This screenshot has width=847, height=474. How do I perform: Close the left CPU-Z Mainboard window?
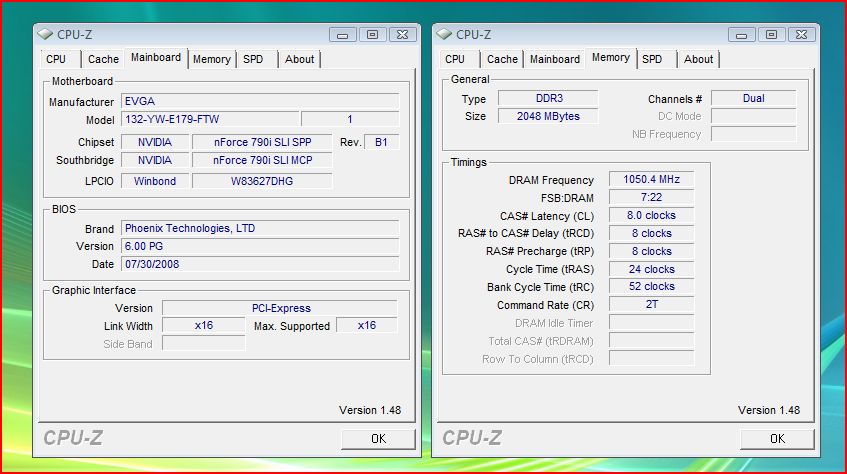(x=402, y=35)
